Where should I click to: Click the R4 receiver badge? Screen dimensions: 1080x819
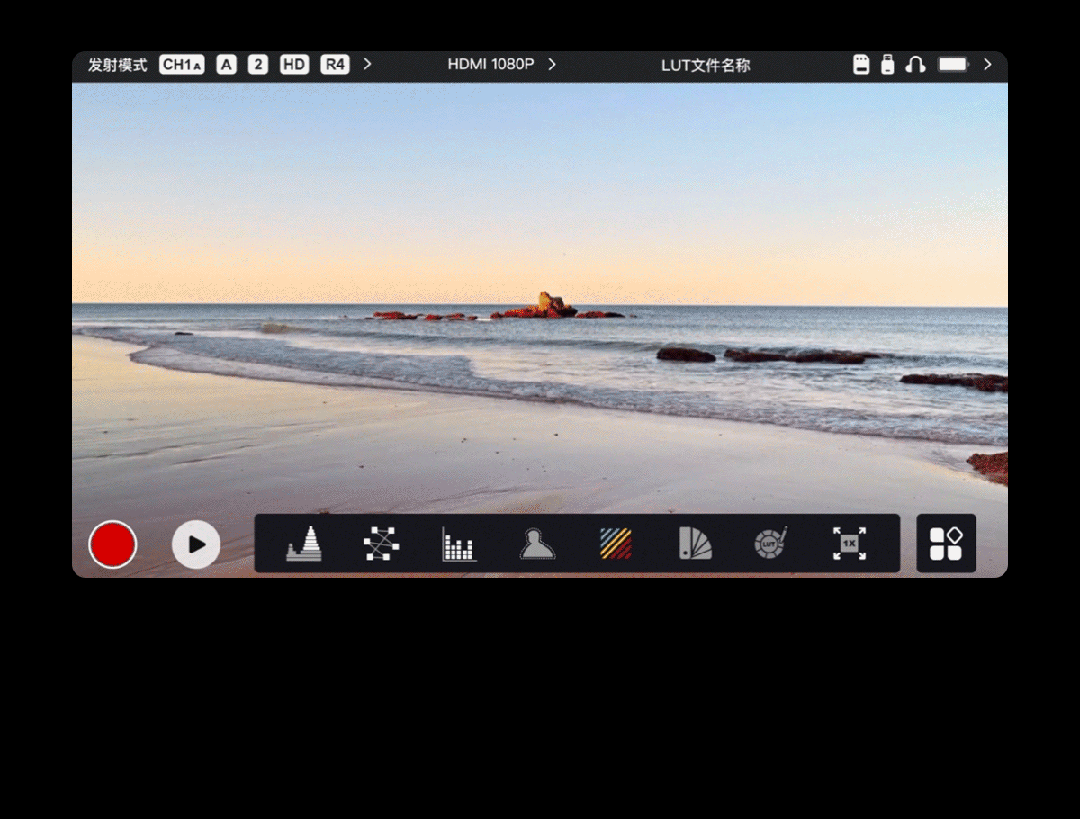coord(335,65)
